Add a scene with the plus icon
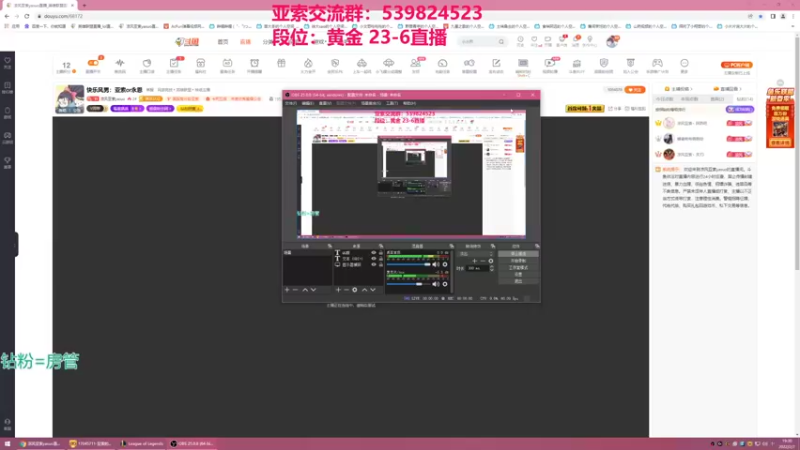The height and width of the screenshot is (450, 800). coord(287,290)
